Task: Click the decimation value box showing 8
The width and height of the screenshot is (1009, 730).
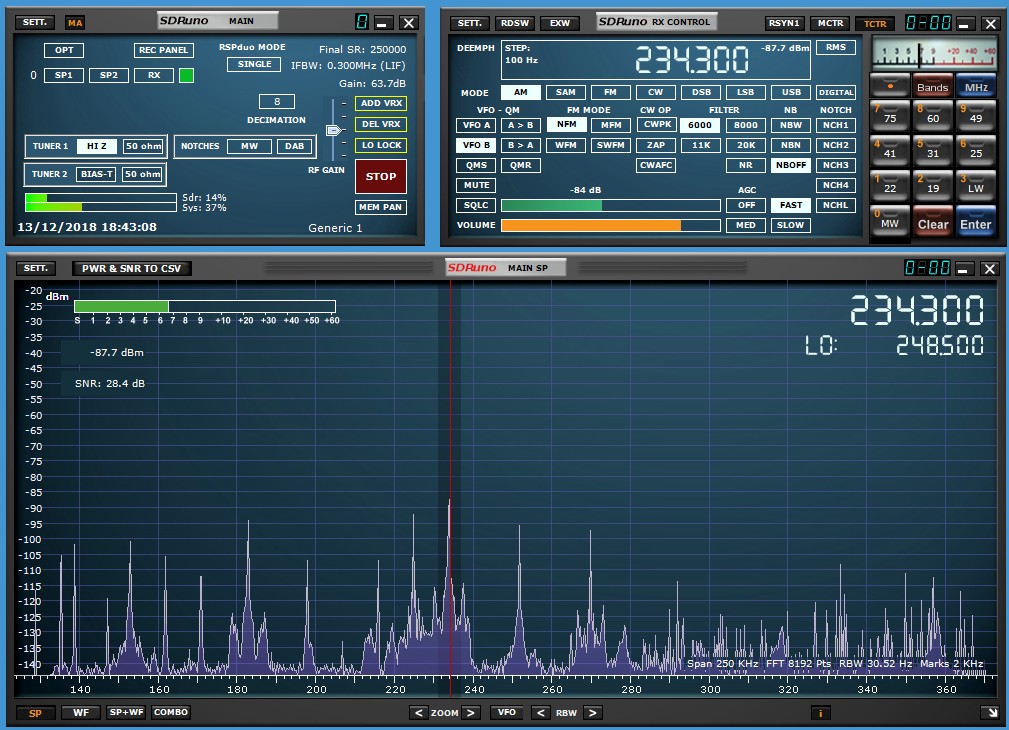Action: pos(277,101)
